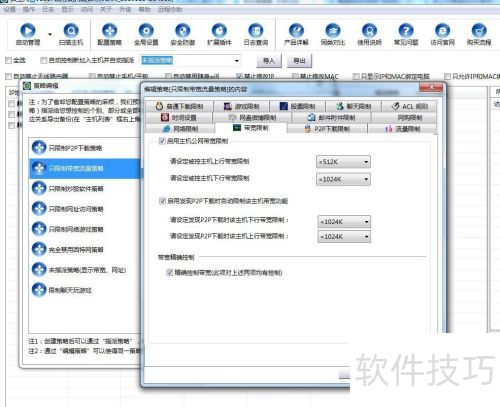Viewport: 500px width, 407px height.
Task: Toggle the 禁止修改IP checkbox
Action: (239, 76)
